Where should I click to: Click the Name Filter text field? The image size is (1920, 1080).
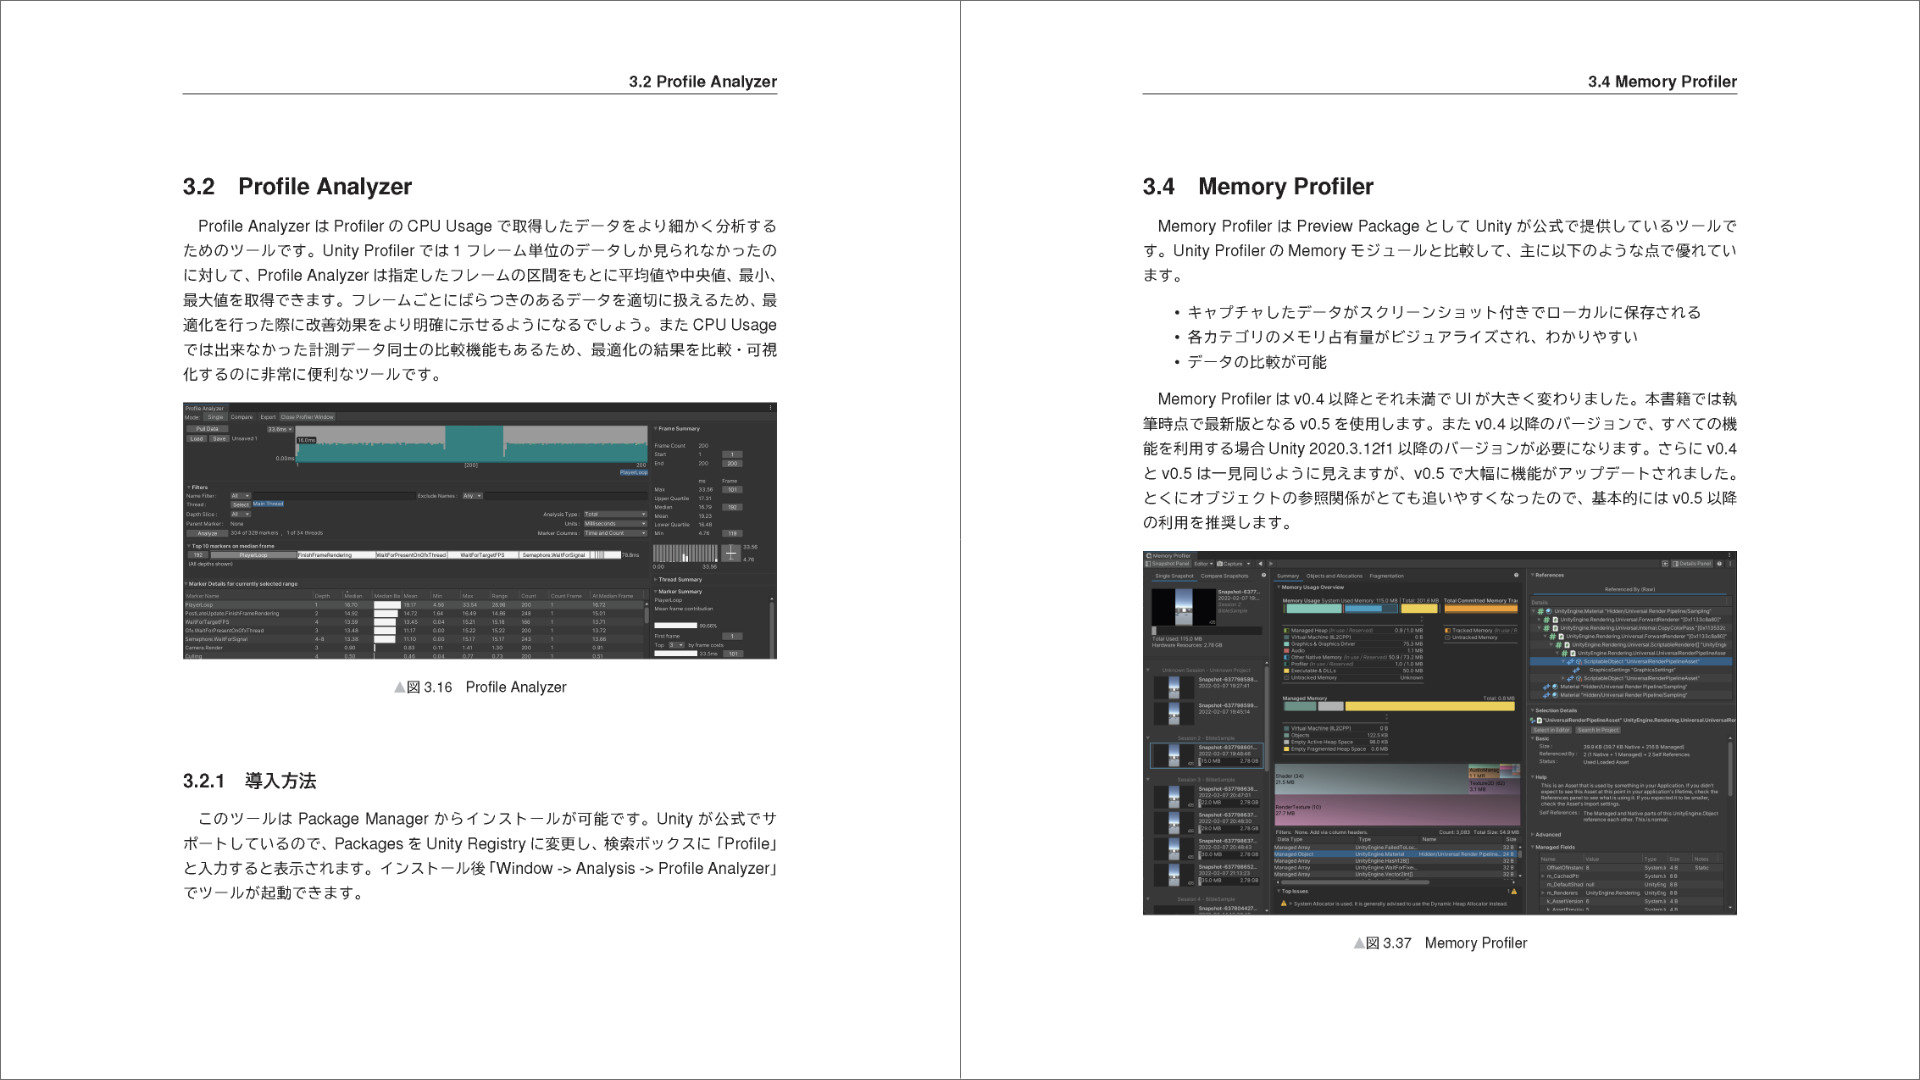[x=334, y=496]
